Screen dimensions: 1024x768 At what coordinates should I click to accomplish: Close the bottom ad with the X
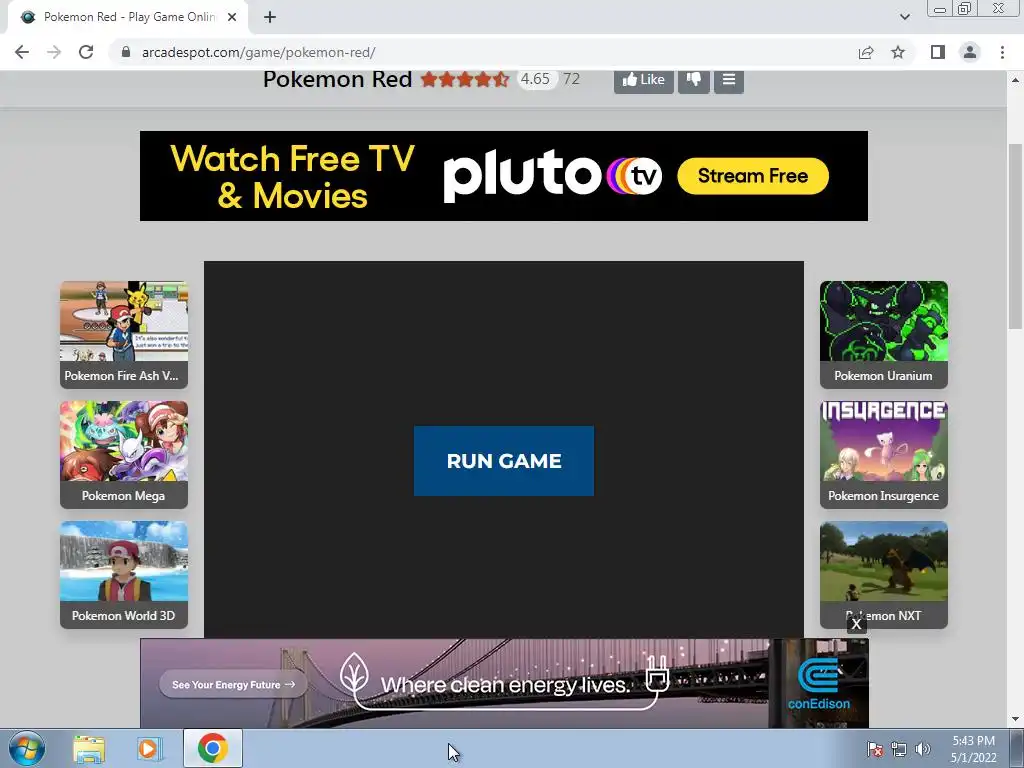[x=856, y=624]
